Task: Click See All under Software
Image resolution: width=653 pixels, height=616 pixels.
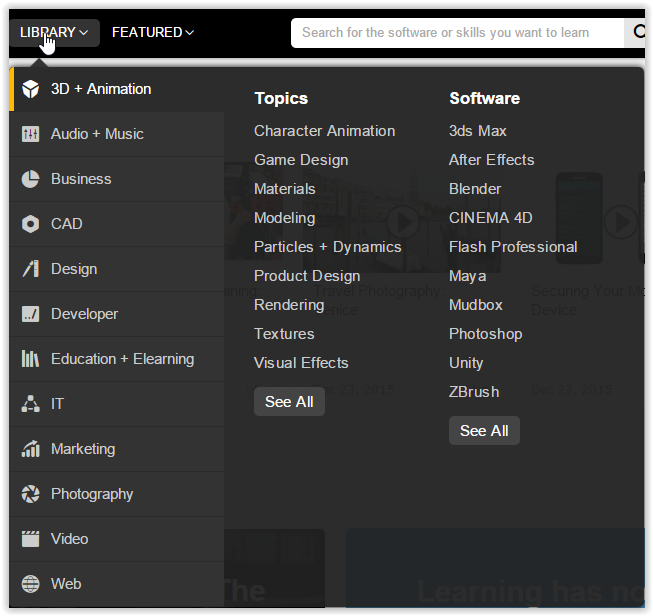Action: pos(484,430)
